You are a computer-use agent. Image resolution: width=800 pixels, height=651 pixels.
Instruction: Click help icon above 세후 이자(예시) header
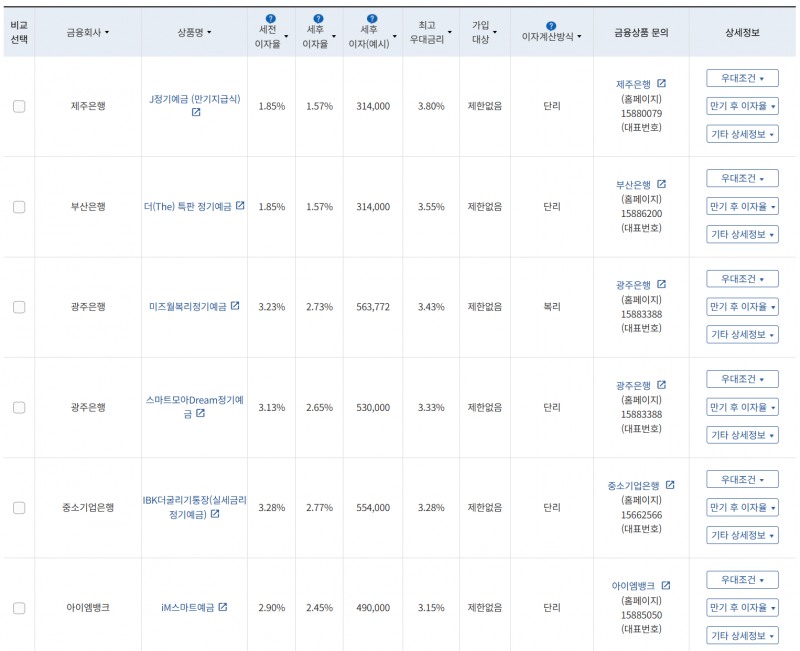372,19
